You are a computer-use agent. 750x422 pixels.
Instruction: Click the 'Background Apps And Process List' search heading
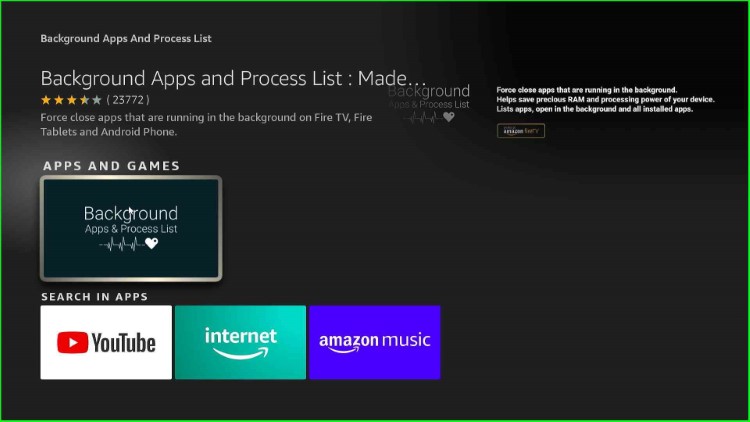(x=126, y=38)
